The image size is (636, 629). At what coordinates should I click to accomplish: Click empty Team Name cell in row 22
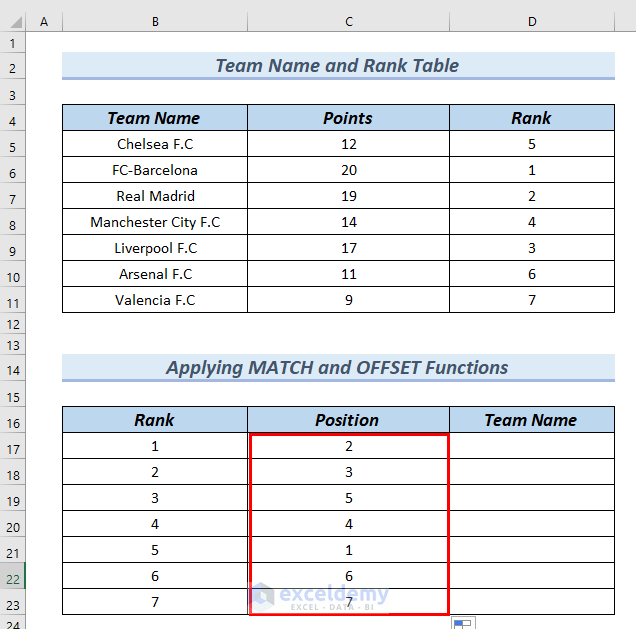532,575
